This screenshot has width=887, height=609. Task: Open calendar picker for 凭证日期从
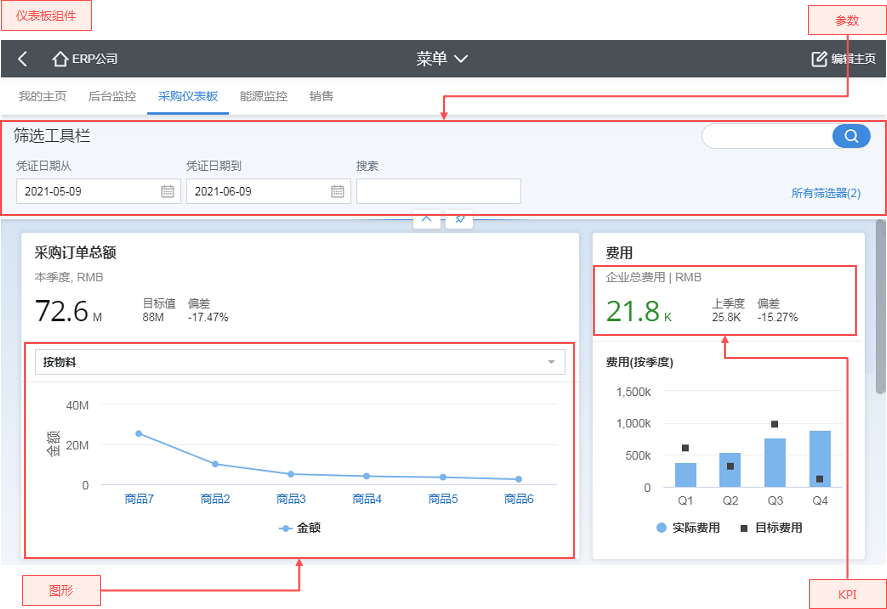[x=167, y=191]
